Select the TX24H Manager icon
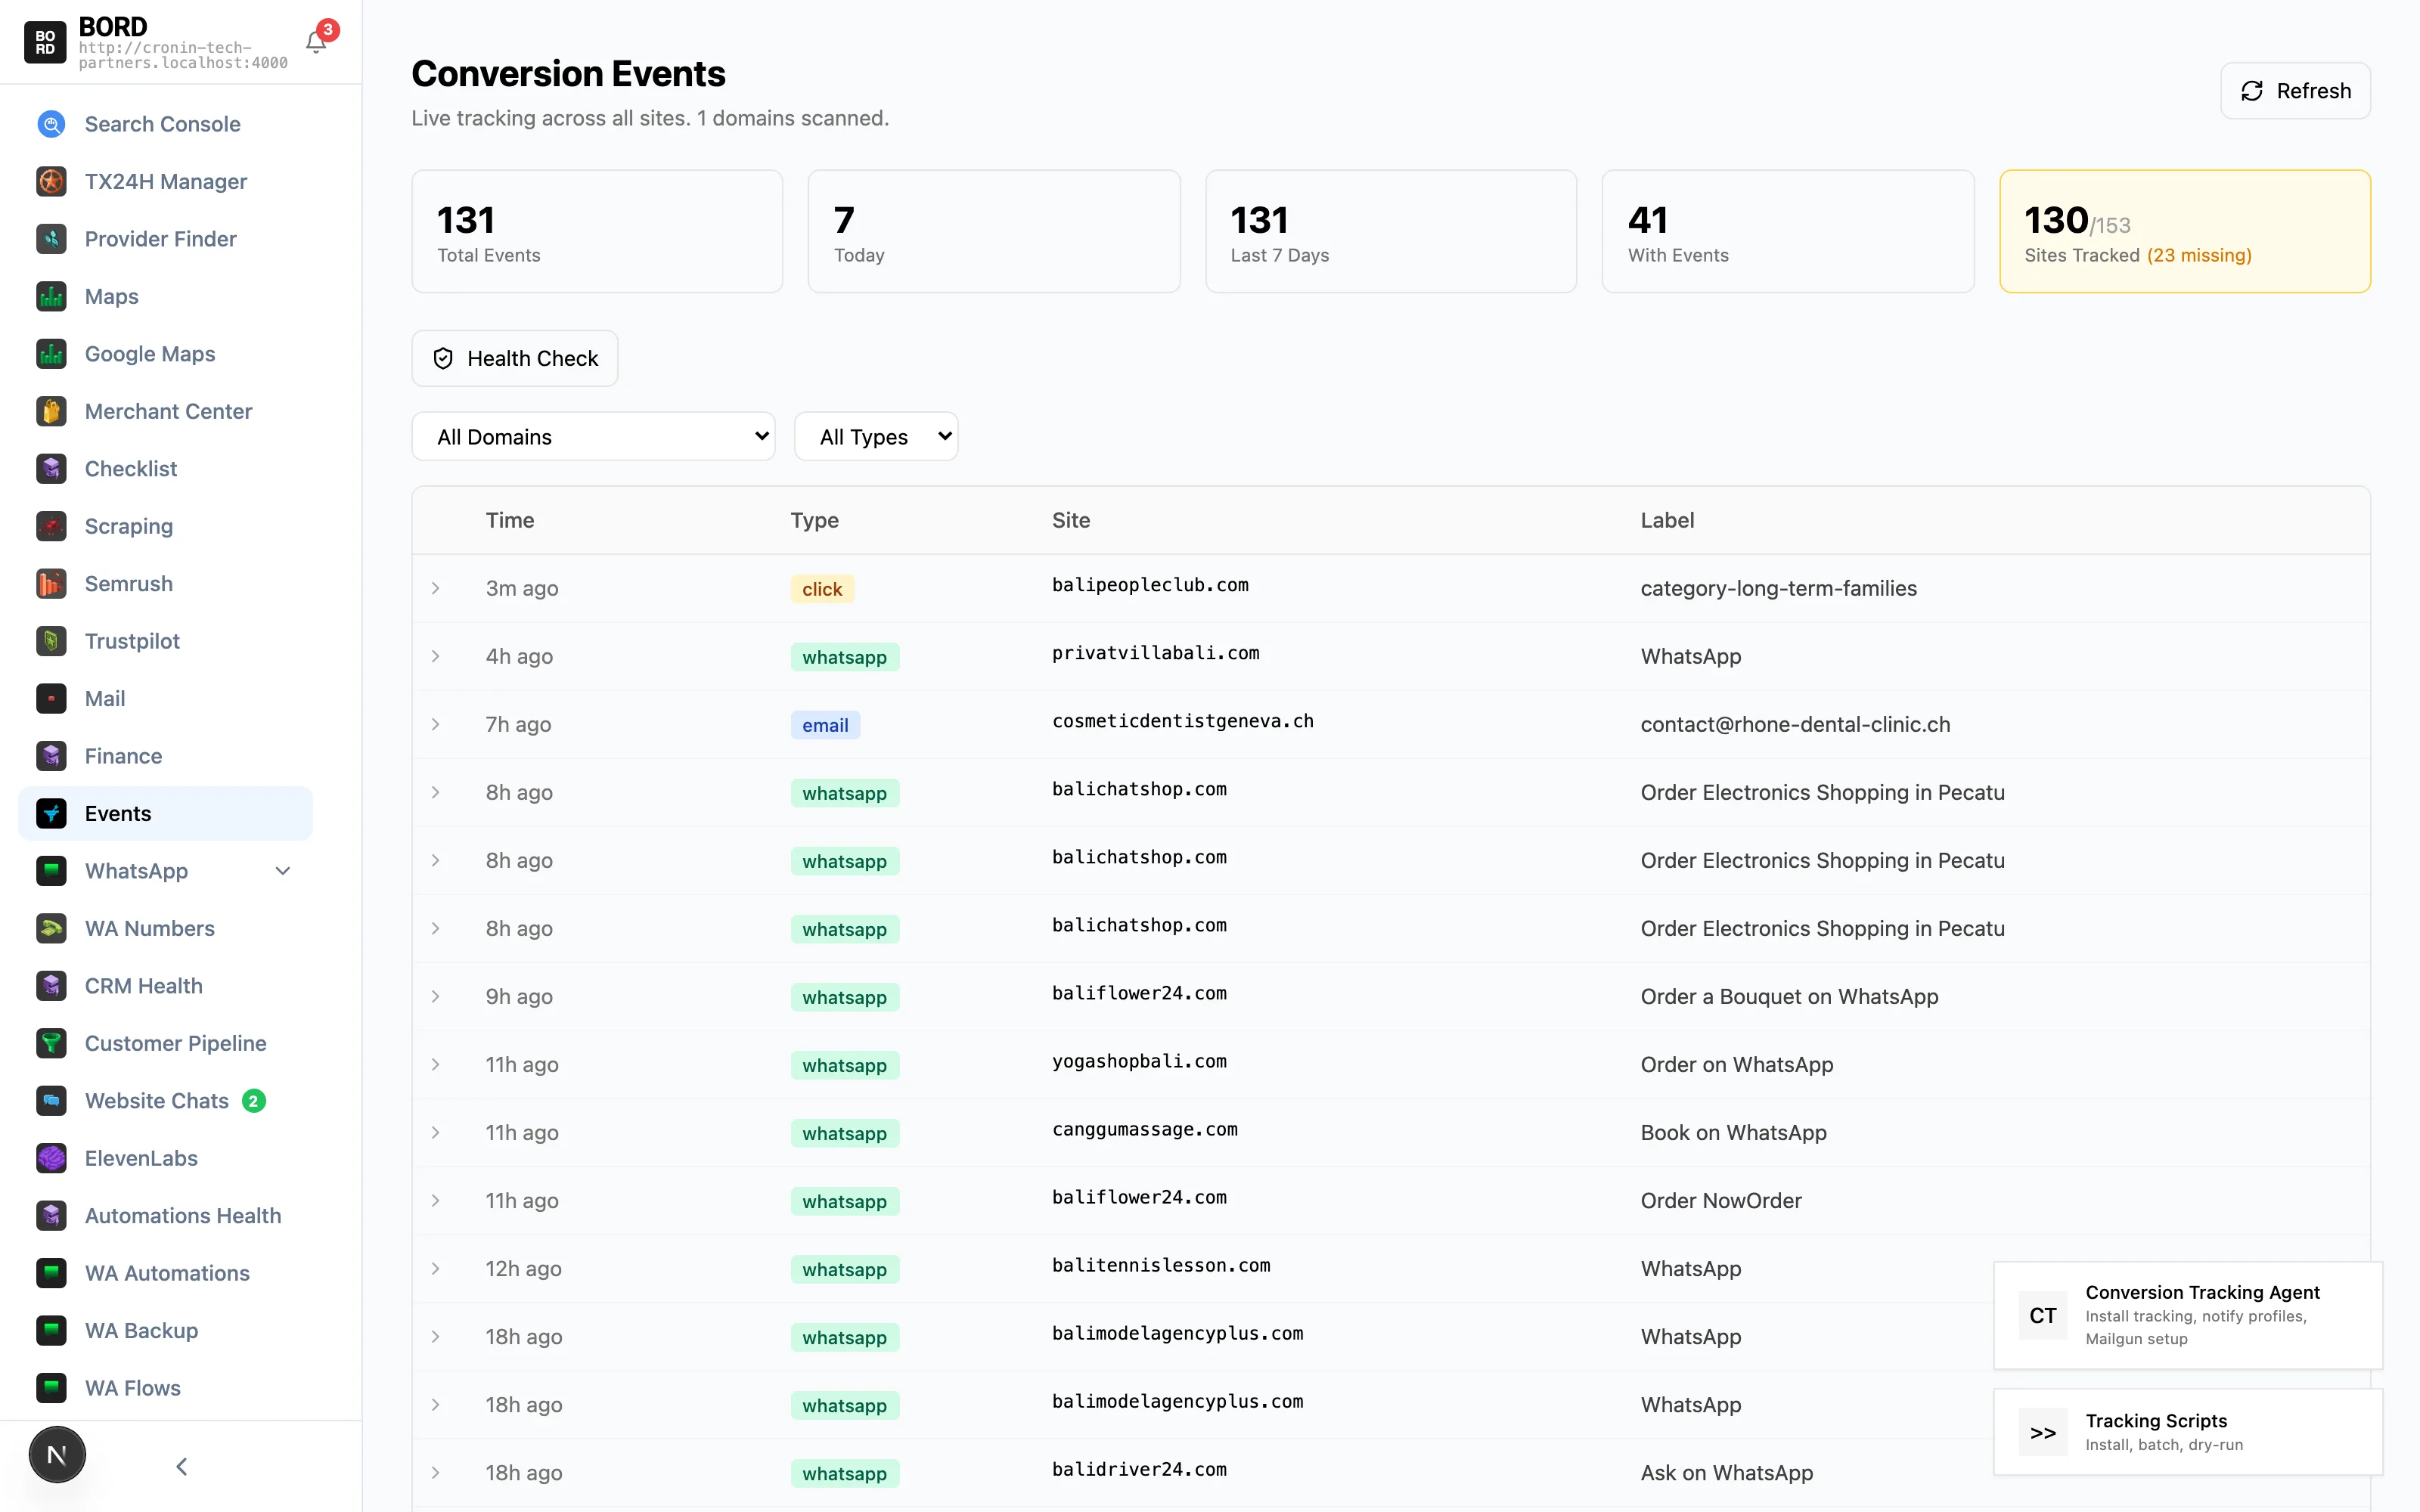Viewport: 2420px width, 1512px height. [51, 181]
